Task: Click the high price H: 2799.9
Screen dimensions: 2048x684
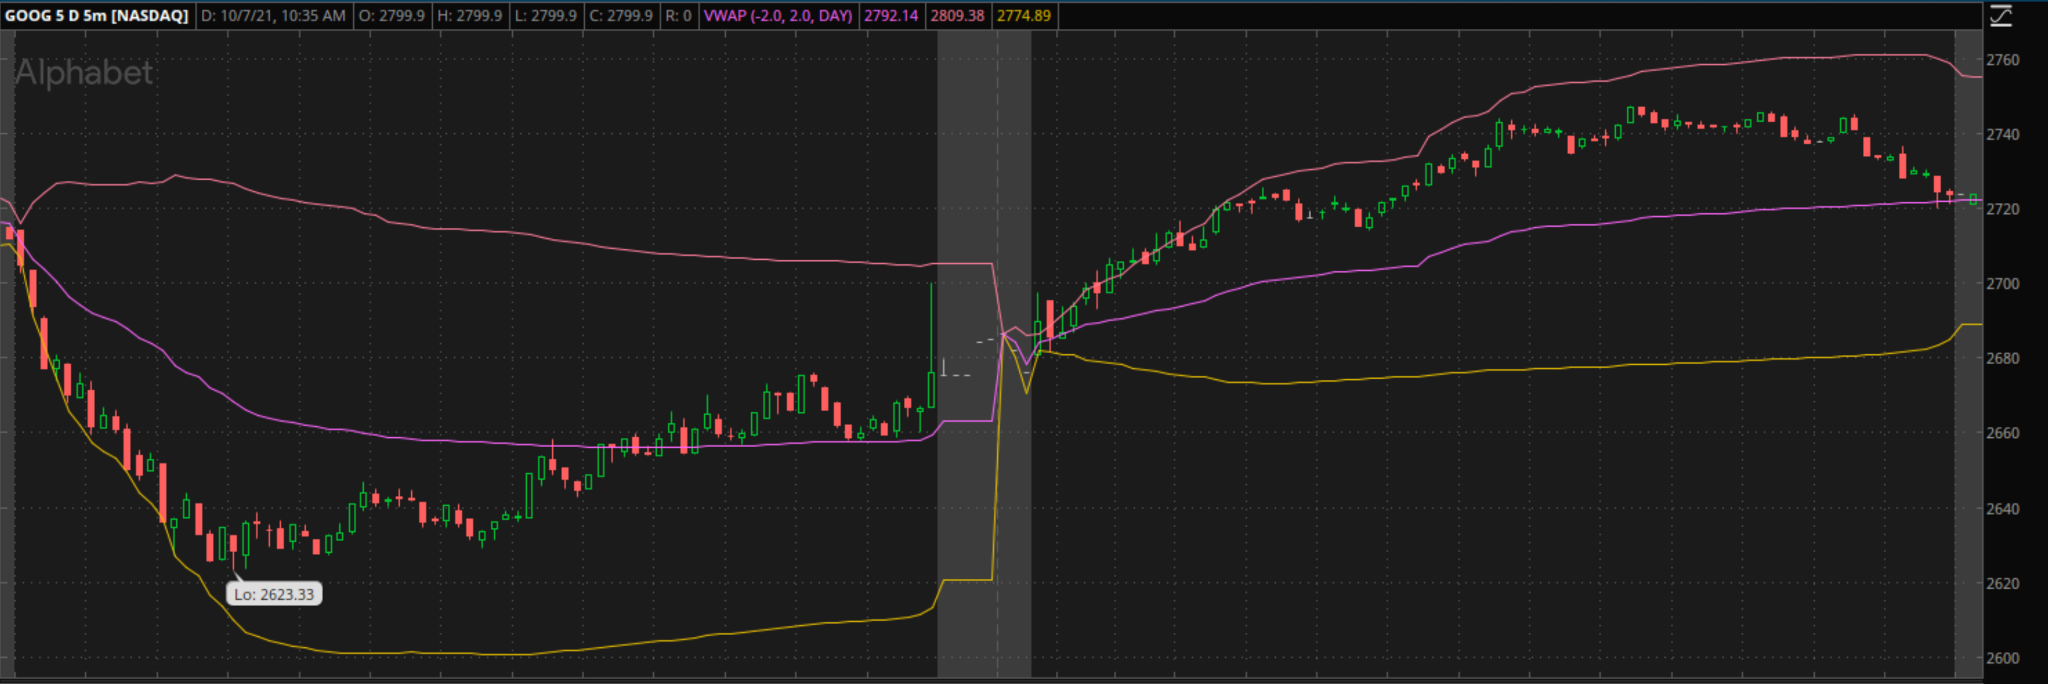Action: [x=470, y=16]
